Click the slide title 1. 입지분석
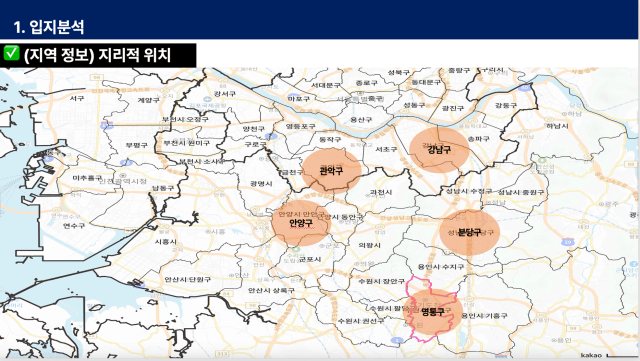Viewport: 640px width, 361px height. (x=49, y=27)
